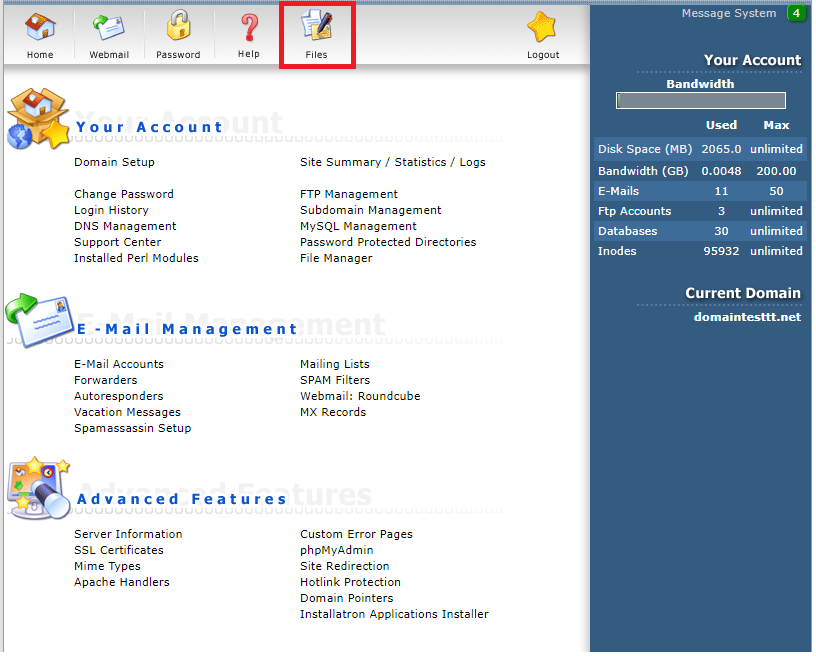Open MySQL Management
Image resolution: width=816 pixels, height=656 pixels.
point(359,227)
